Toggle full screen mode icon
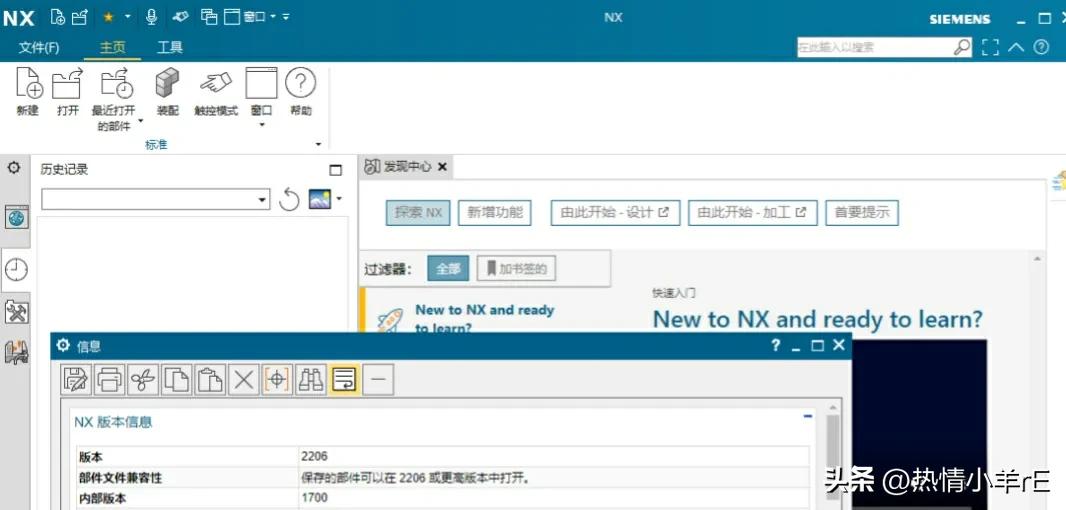Screen dimensions: 1066x510 [x=991, y=47]
